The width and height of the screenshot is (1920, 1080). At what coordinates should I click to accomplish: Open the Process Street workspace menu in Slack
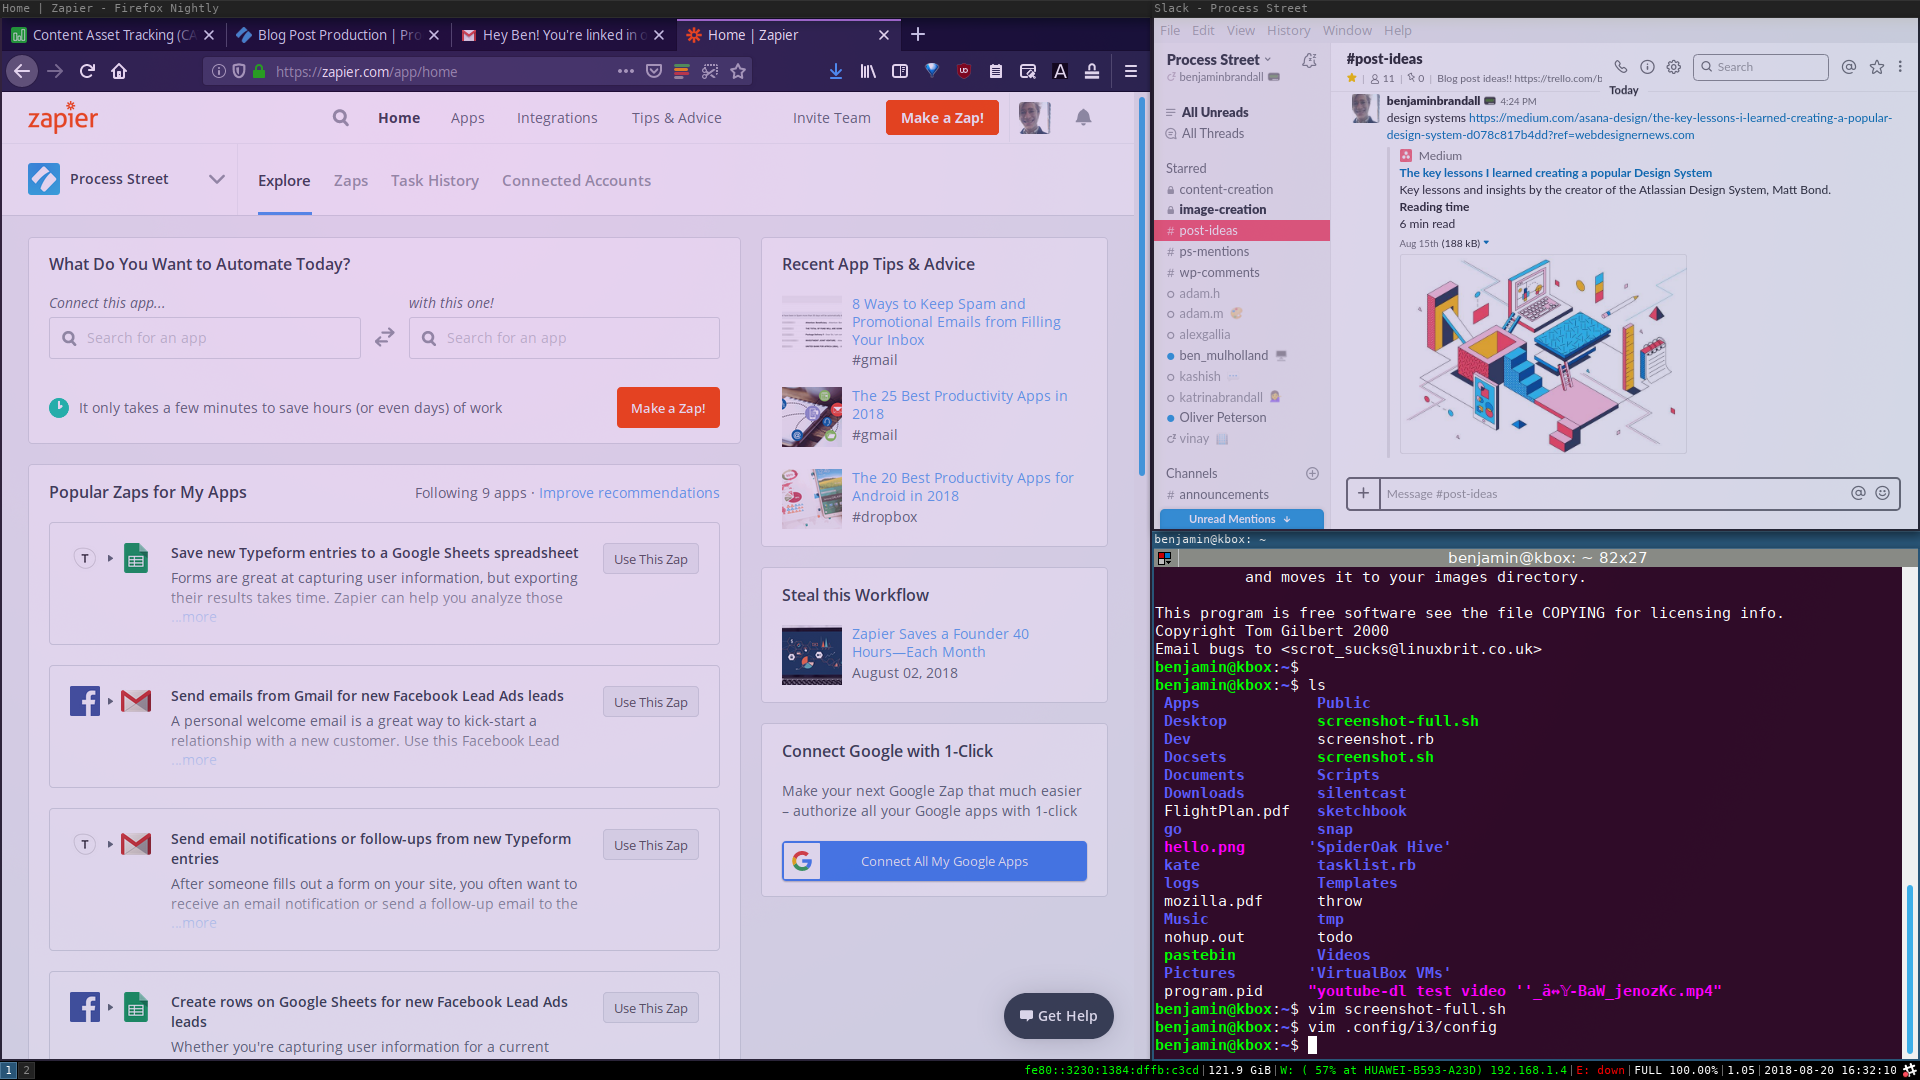(1219, 60)
